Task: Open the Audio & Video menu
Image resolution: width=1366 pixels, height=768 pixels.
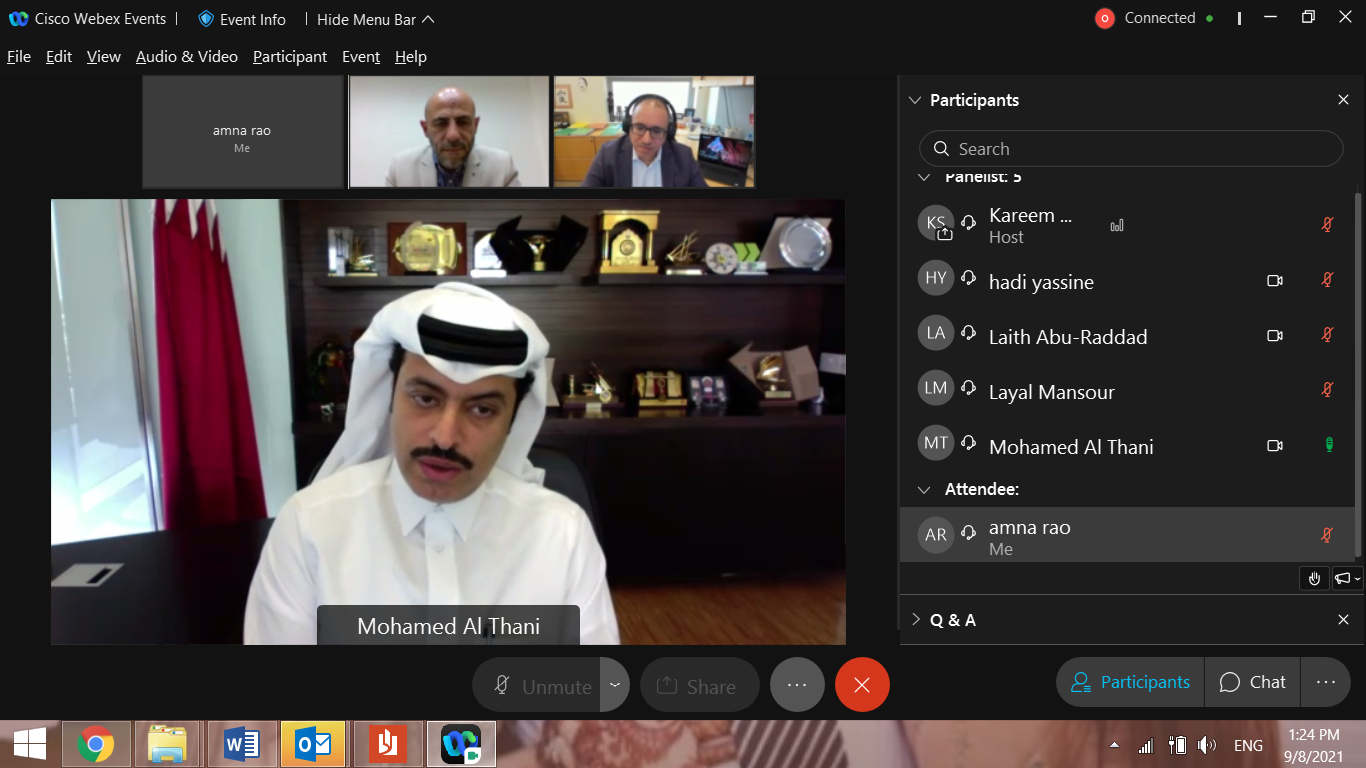Action: [x=186, y=57]
